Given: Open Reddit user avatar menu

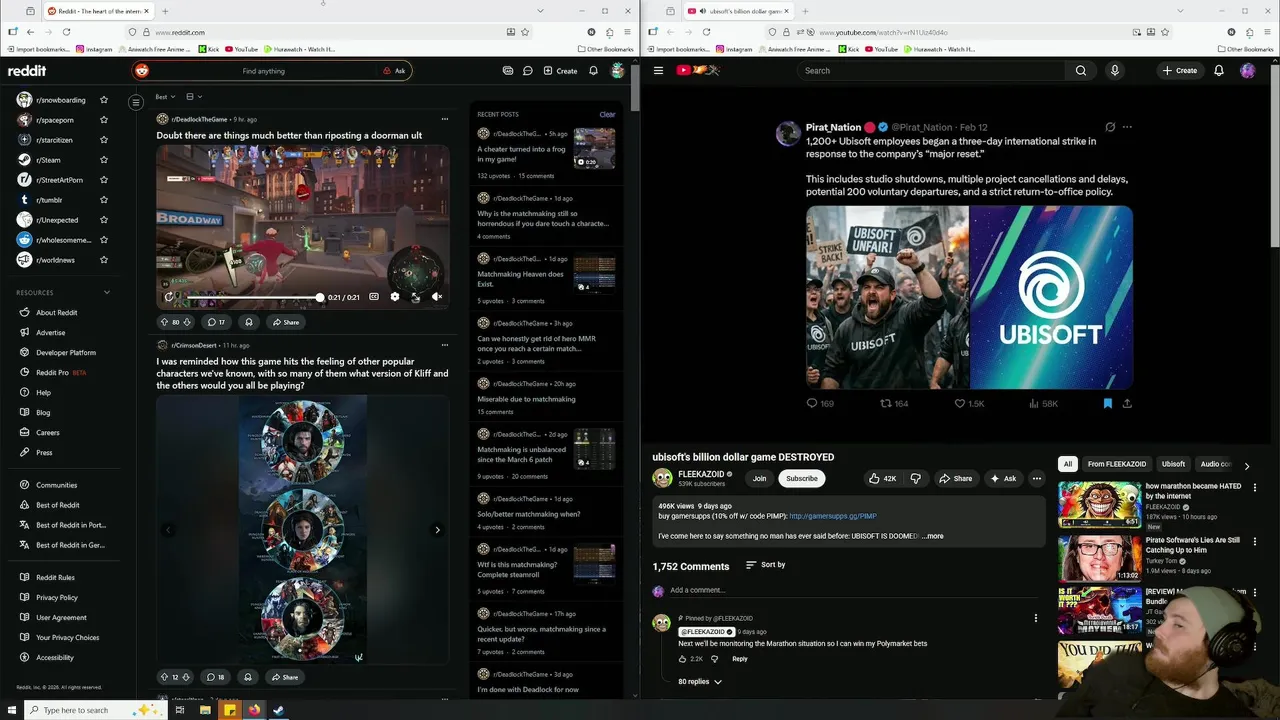Looking at the screenshot, I should point(618,71).
